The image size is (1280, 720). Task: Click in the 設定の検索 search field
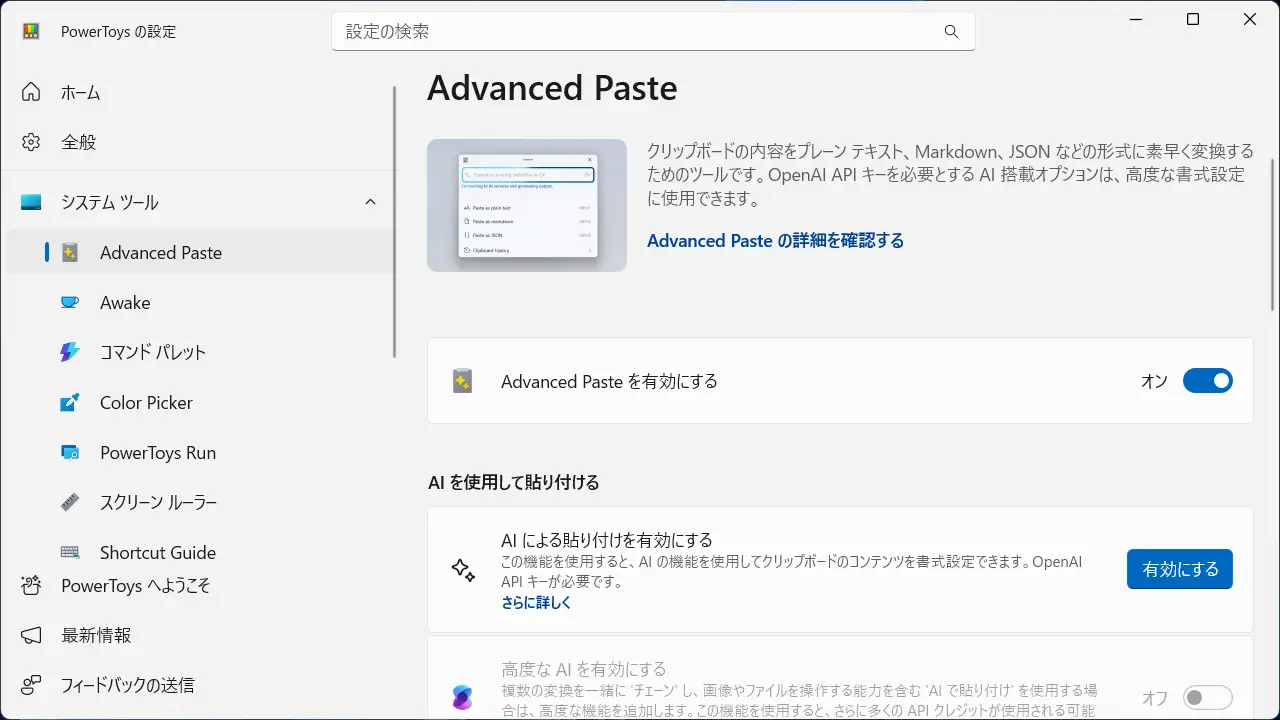(640, 32)
